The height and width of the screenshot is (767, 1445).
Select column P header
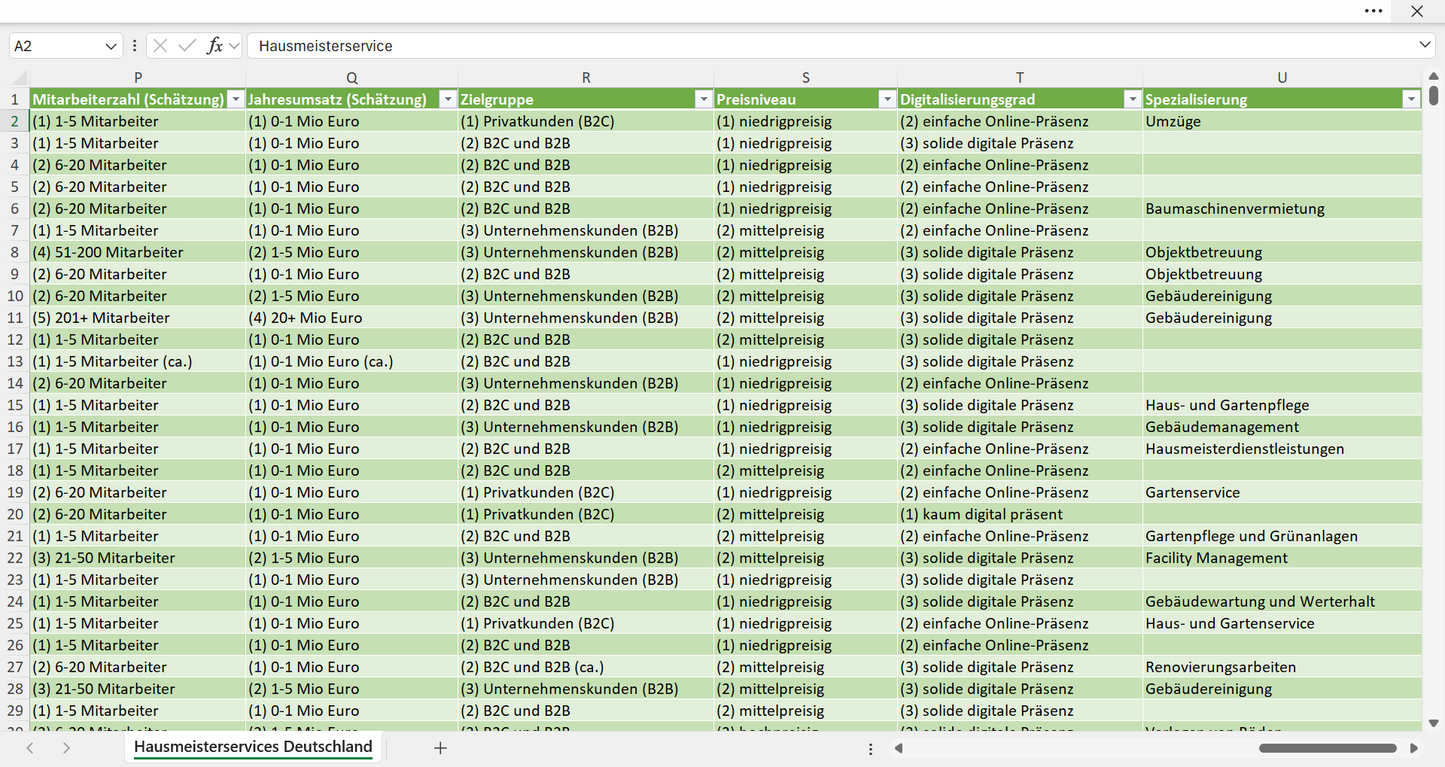[138, 77]
